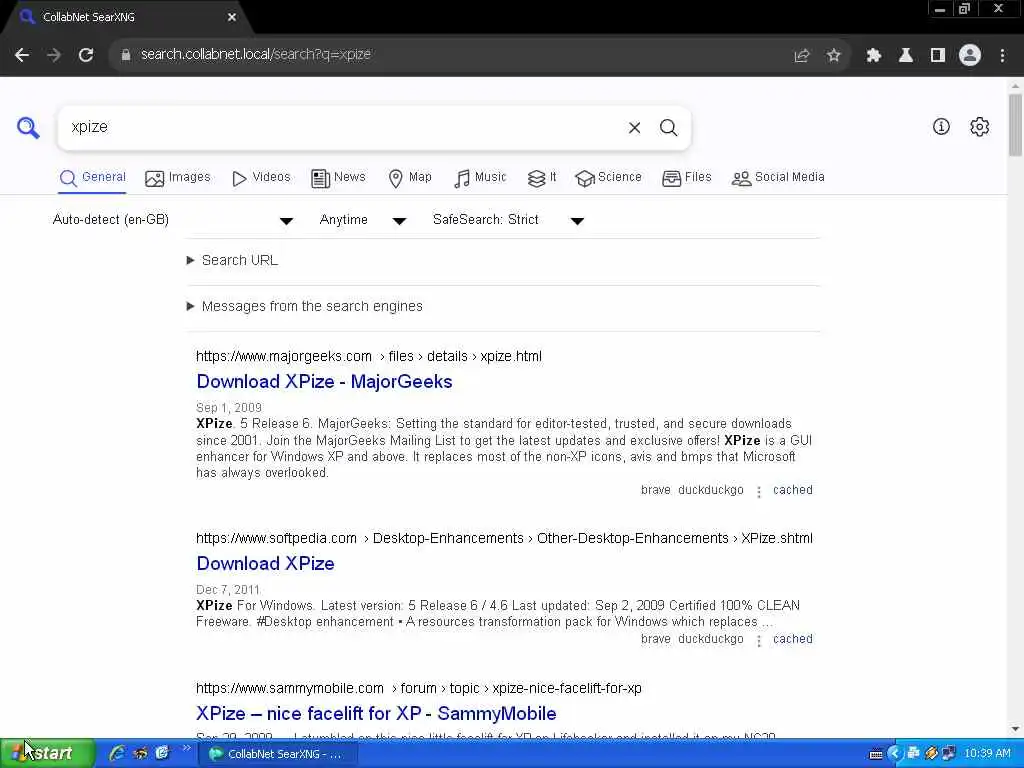
Task: Open the profile avatar menu
Action: pos(970,56)
